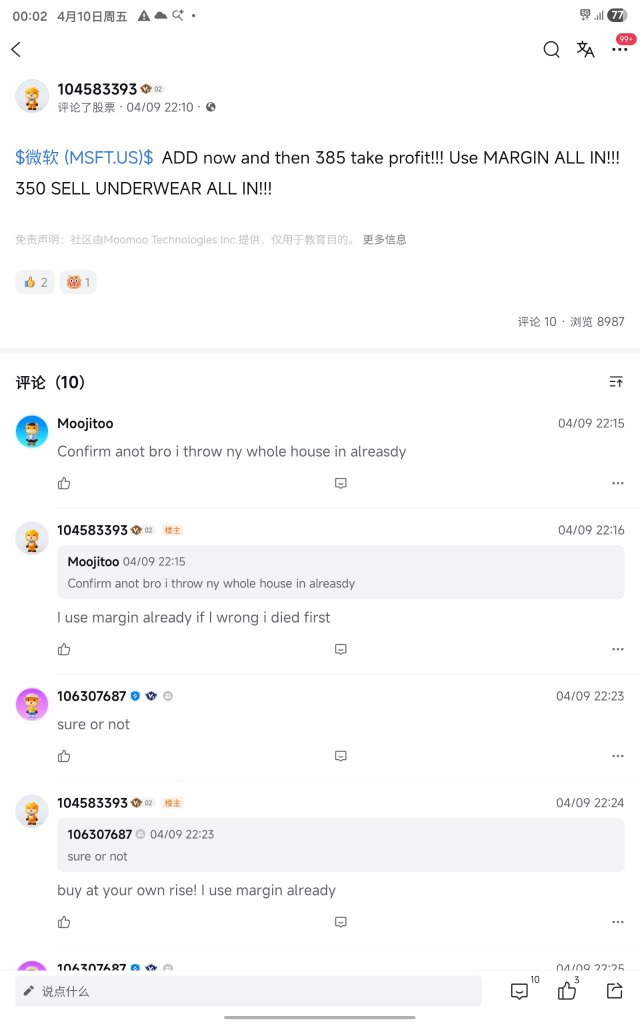Tap the translate icon in header
The height and width of the screenshot is (1024, 640).
[585, 50]
